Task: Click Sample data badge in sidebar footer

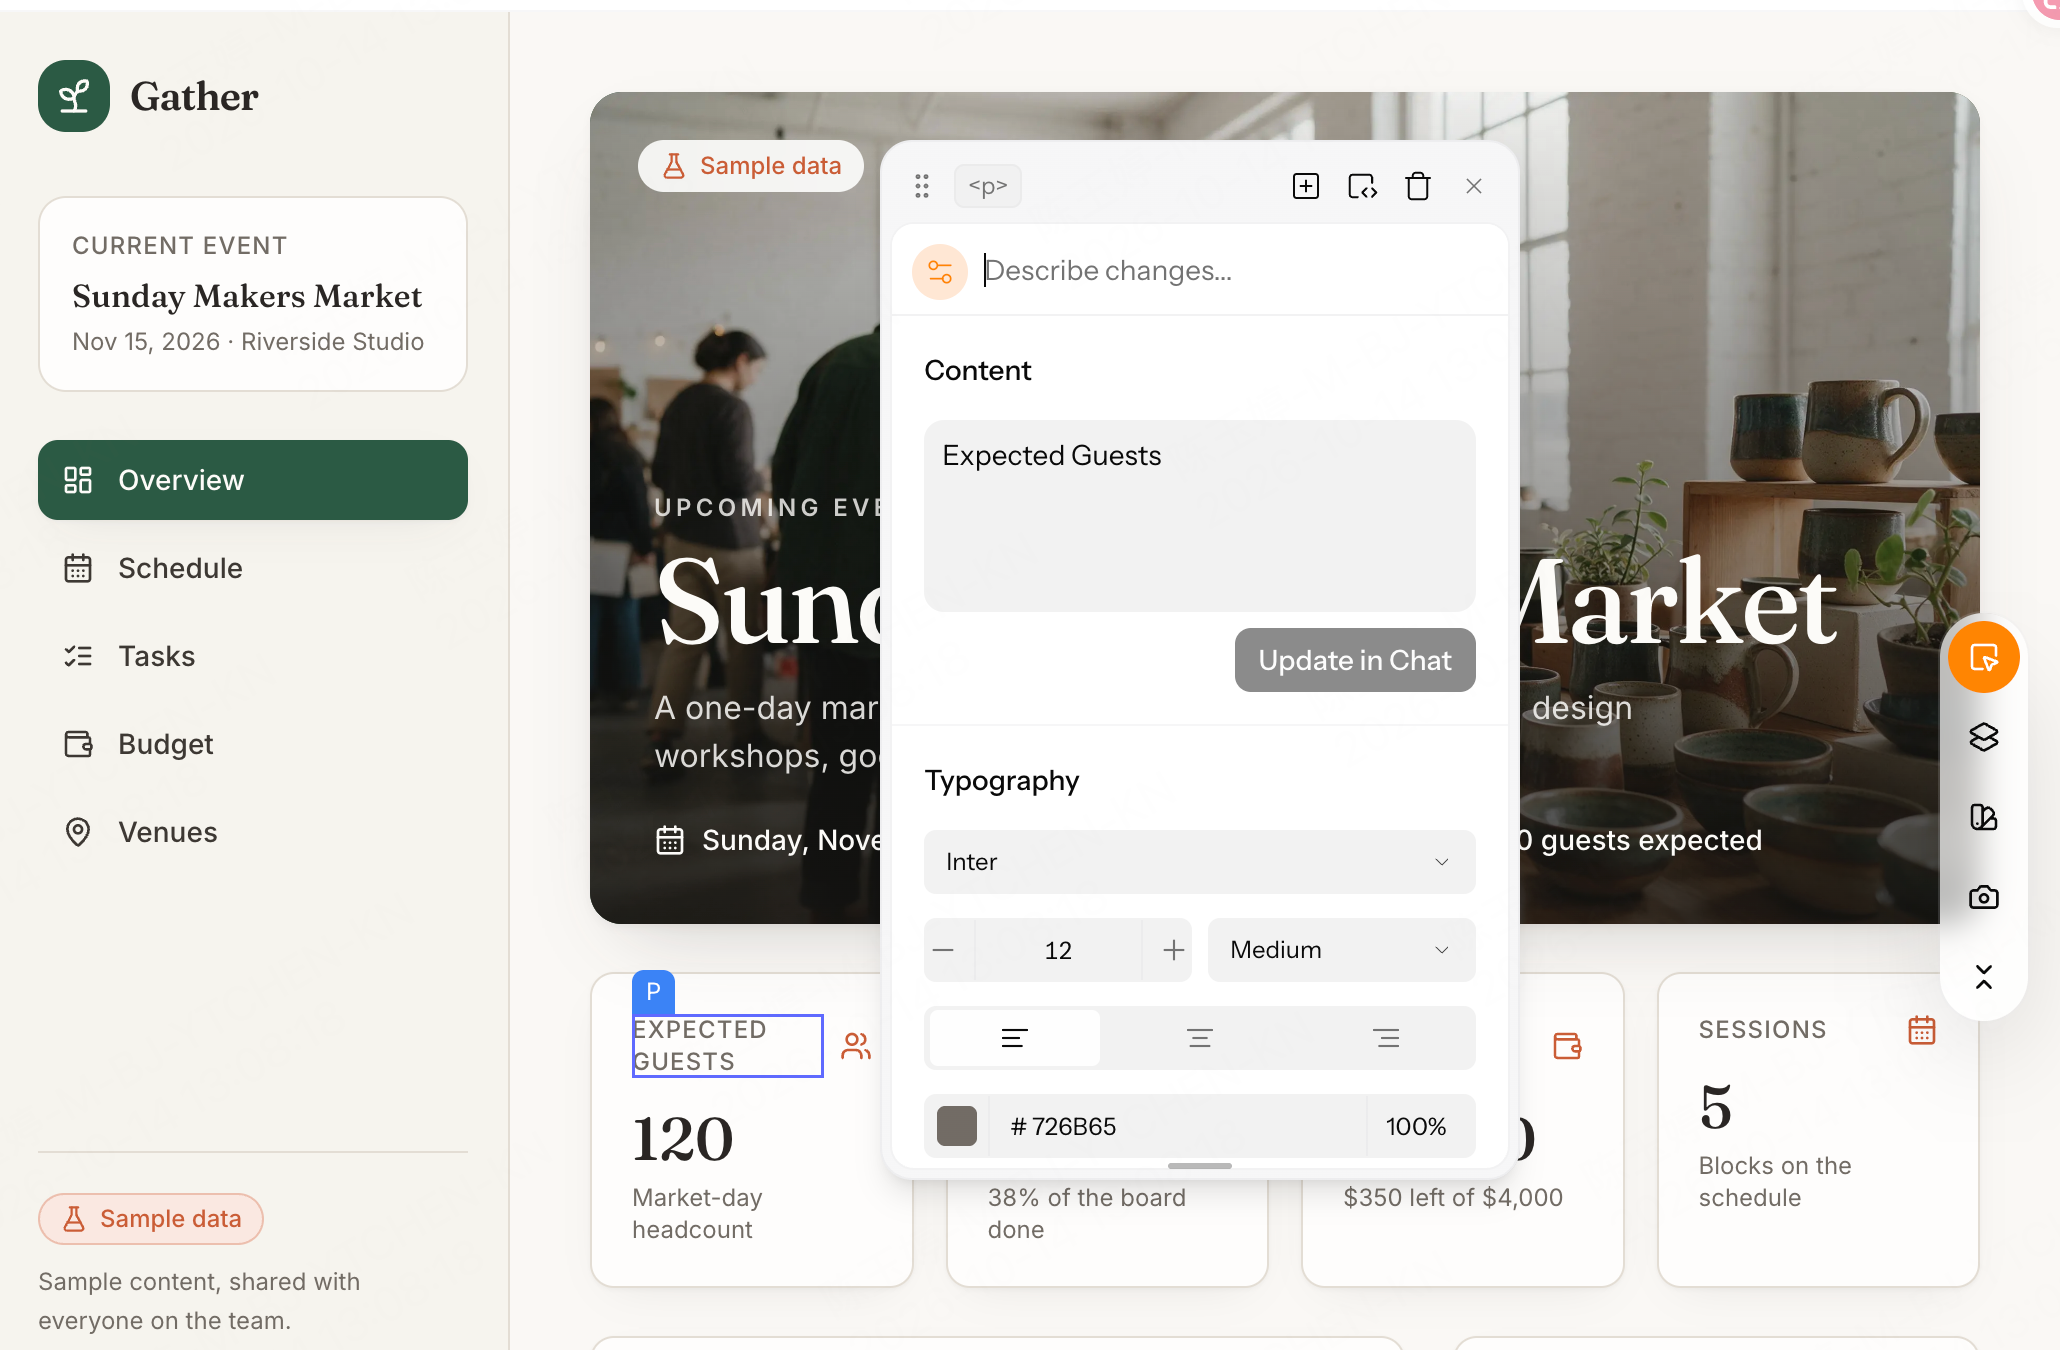Action: click(x=151, y=1219)
